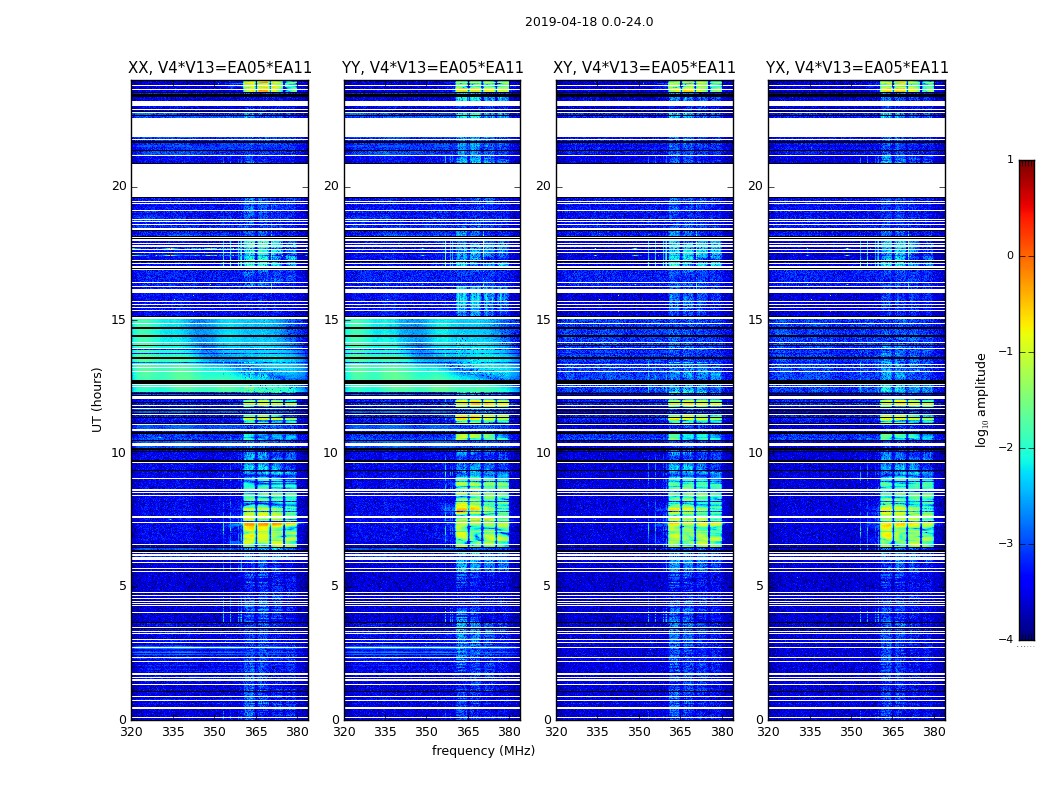Click the frequency (MHz) x-axis label
This screenshot has width=1050, height=800.
pos(483,751)
